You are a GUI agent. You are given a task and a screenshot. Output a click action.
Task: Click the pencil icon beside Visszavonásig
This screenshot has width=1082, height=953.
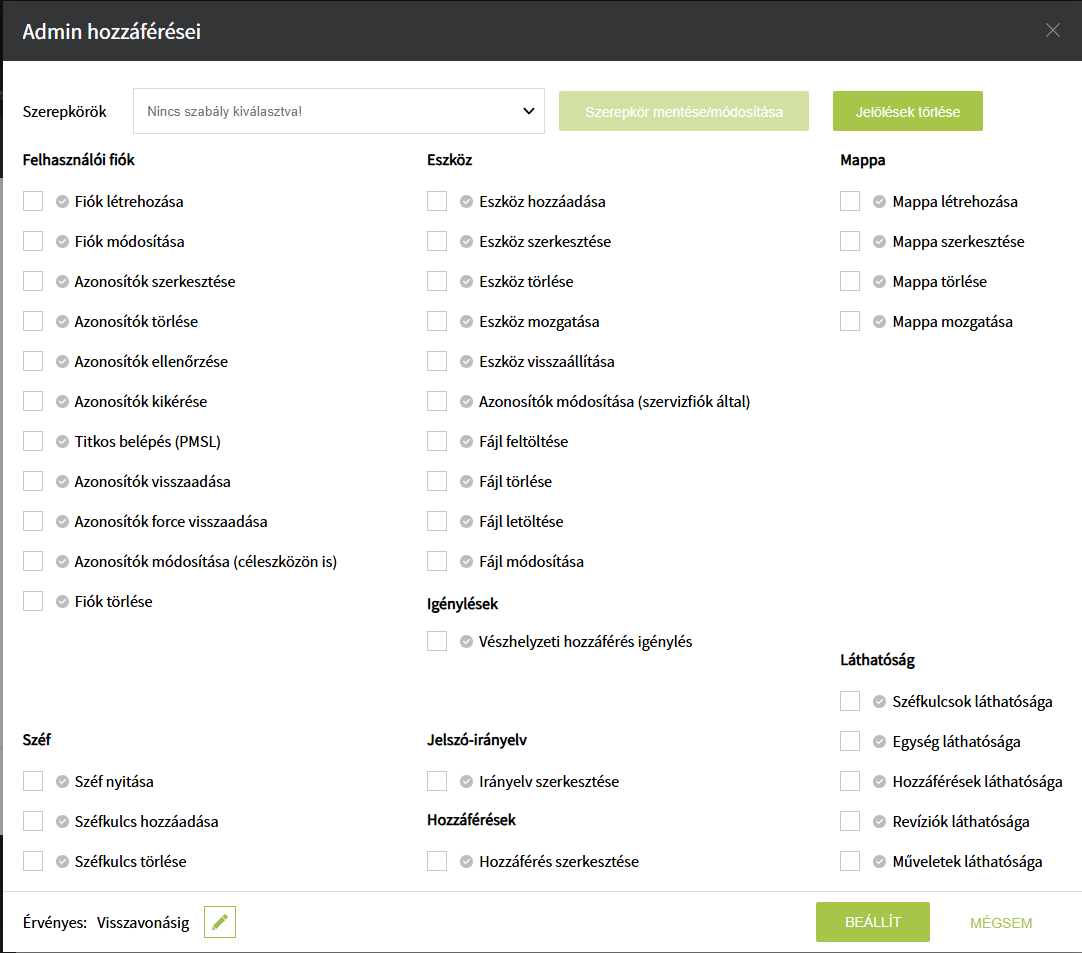(220, 922)
